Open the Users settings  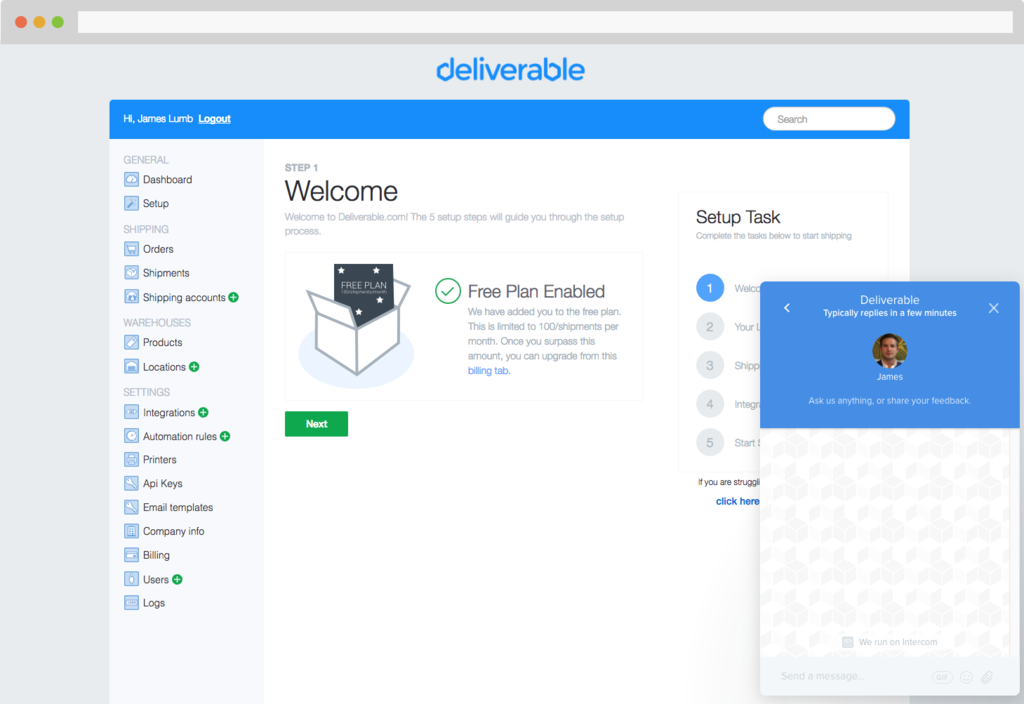click(155, 579)
